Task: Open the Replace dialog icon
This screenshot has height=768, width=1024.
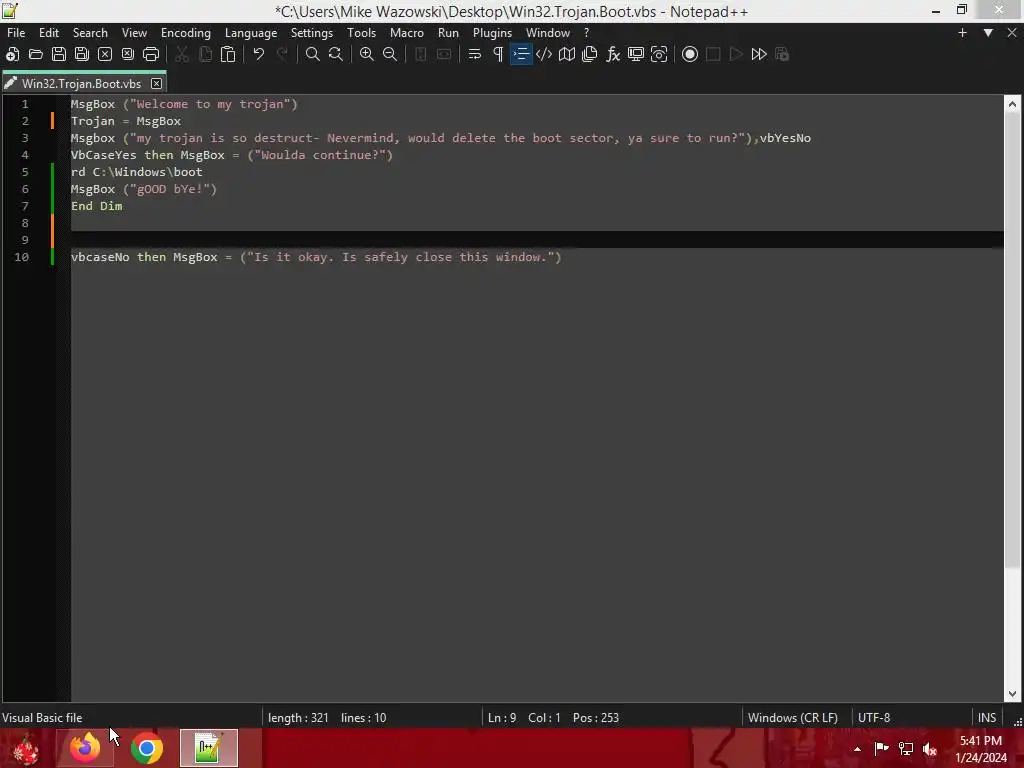Action: click(x=336, y=54)
